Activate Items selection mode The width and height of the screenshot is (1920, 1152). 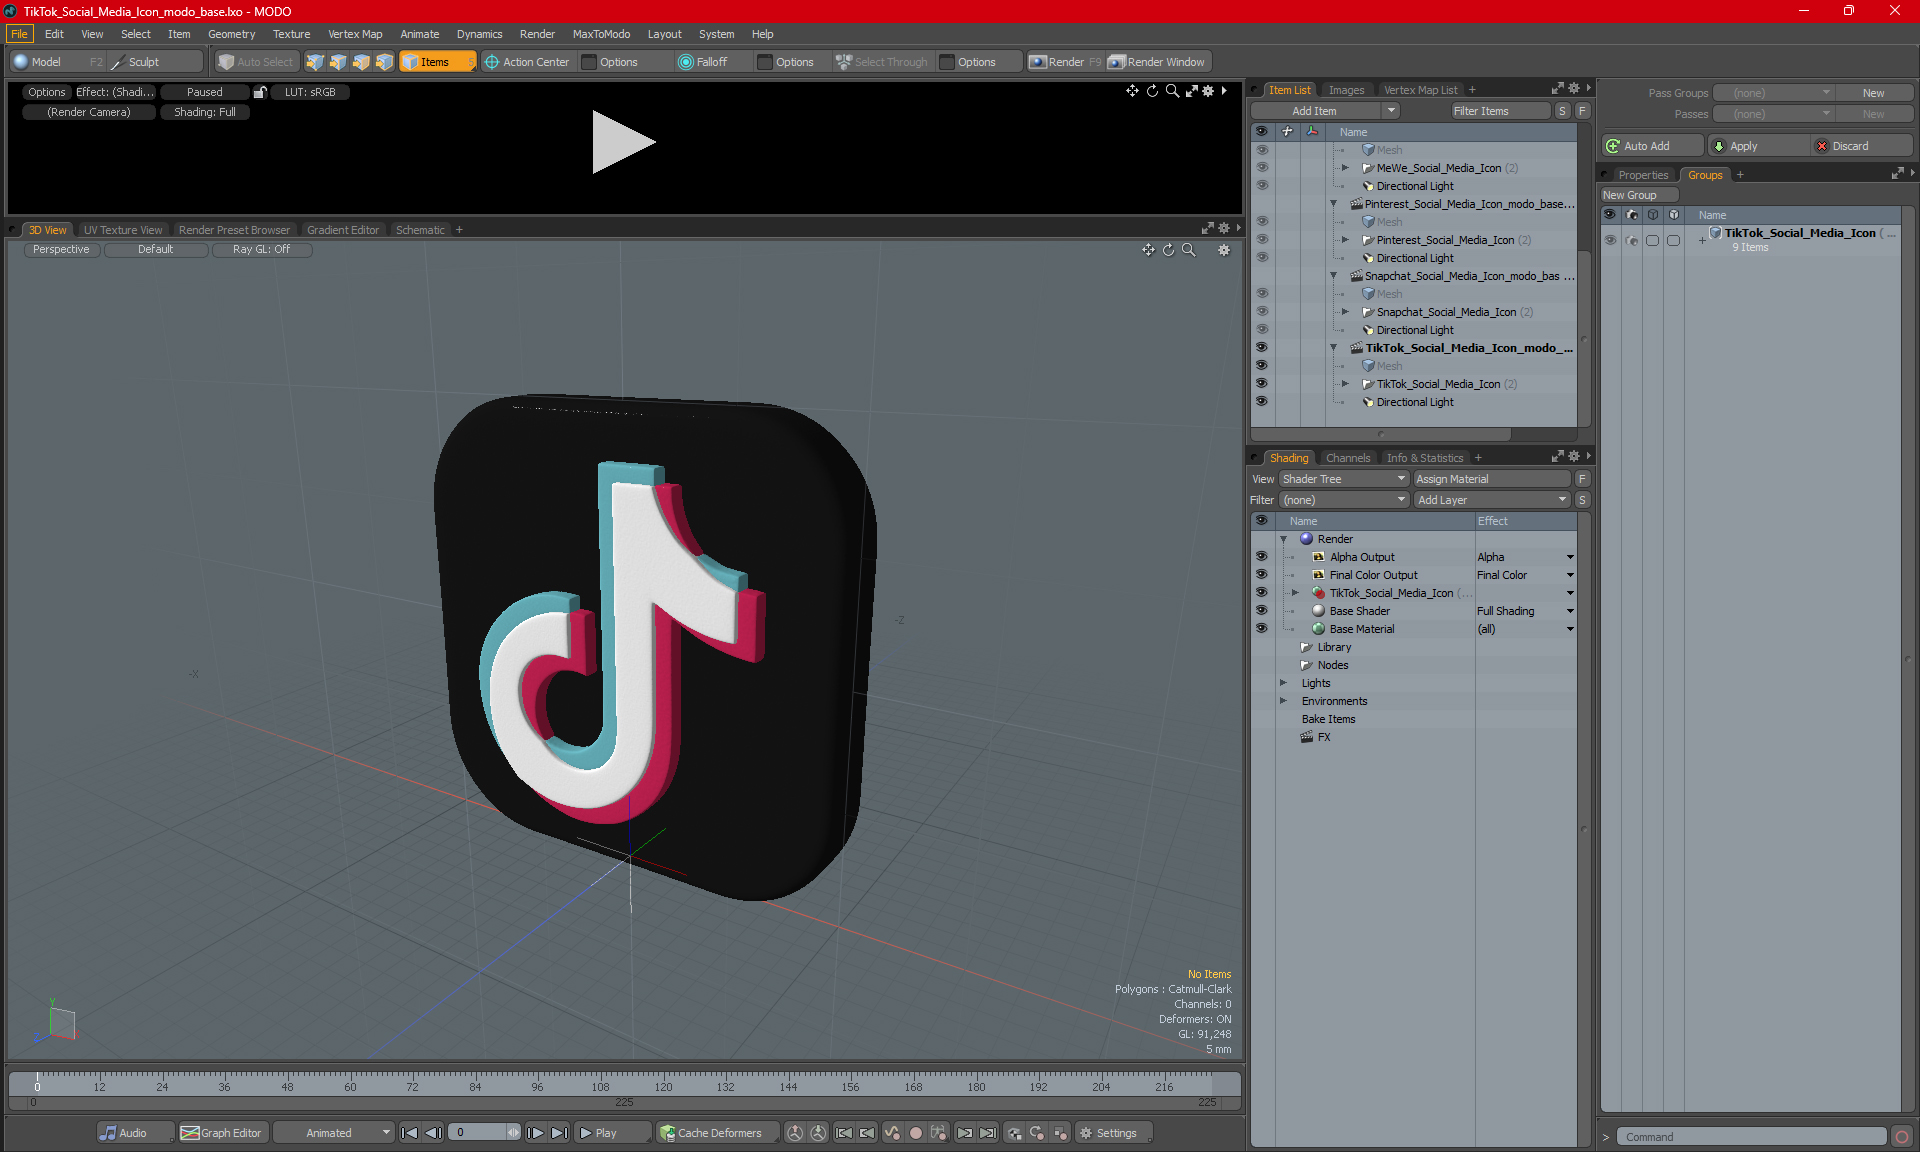point(437,62)
